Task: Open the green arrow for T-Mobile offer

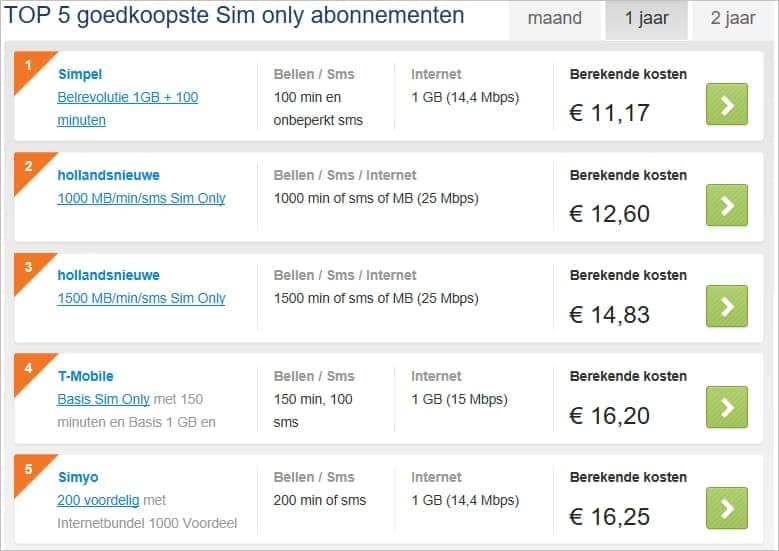Action: (727, 407)
